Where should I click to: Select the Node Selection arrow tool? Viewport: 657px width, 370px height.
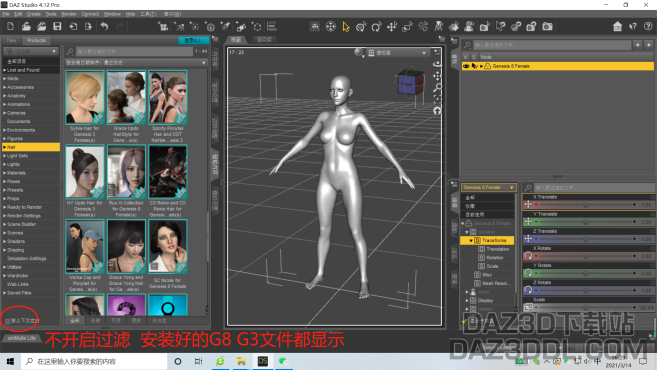(x=346, y=27)
